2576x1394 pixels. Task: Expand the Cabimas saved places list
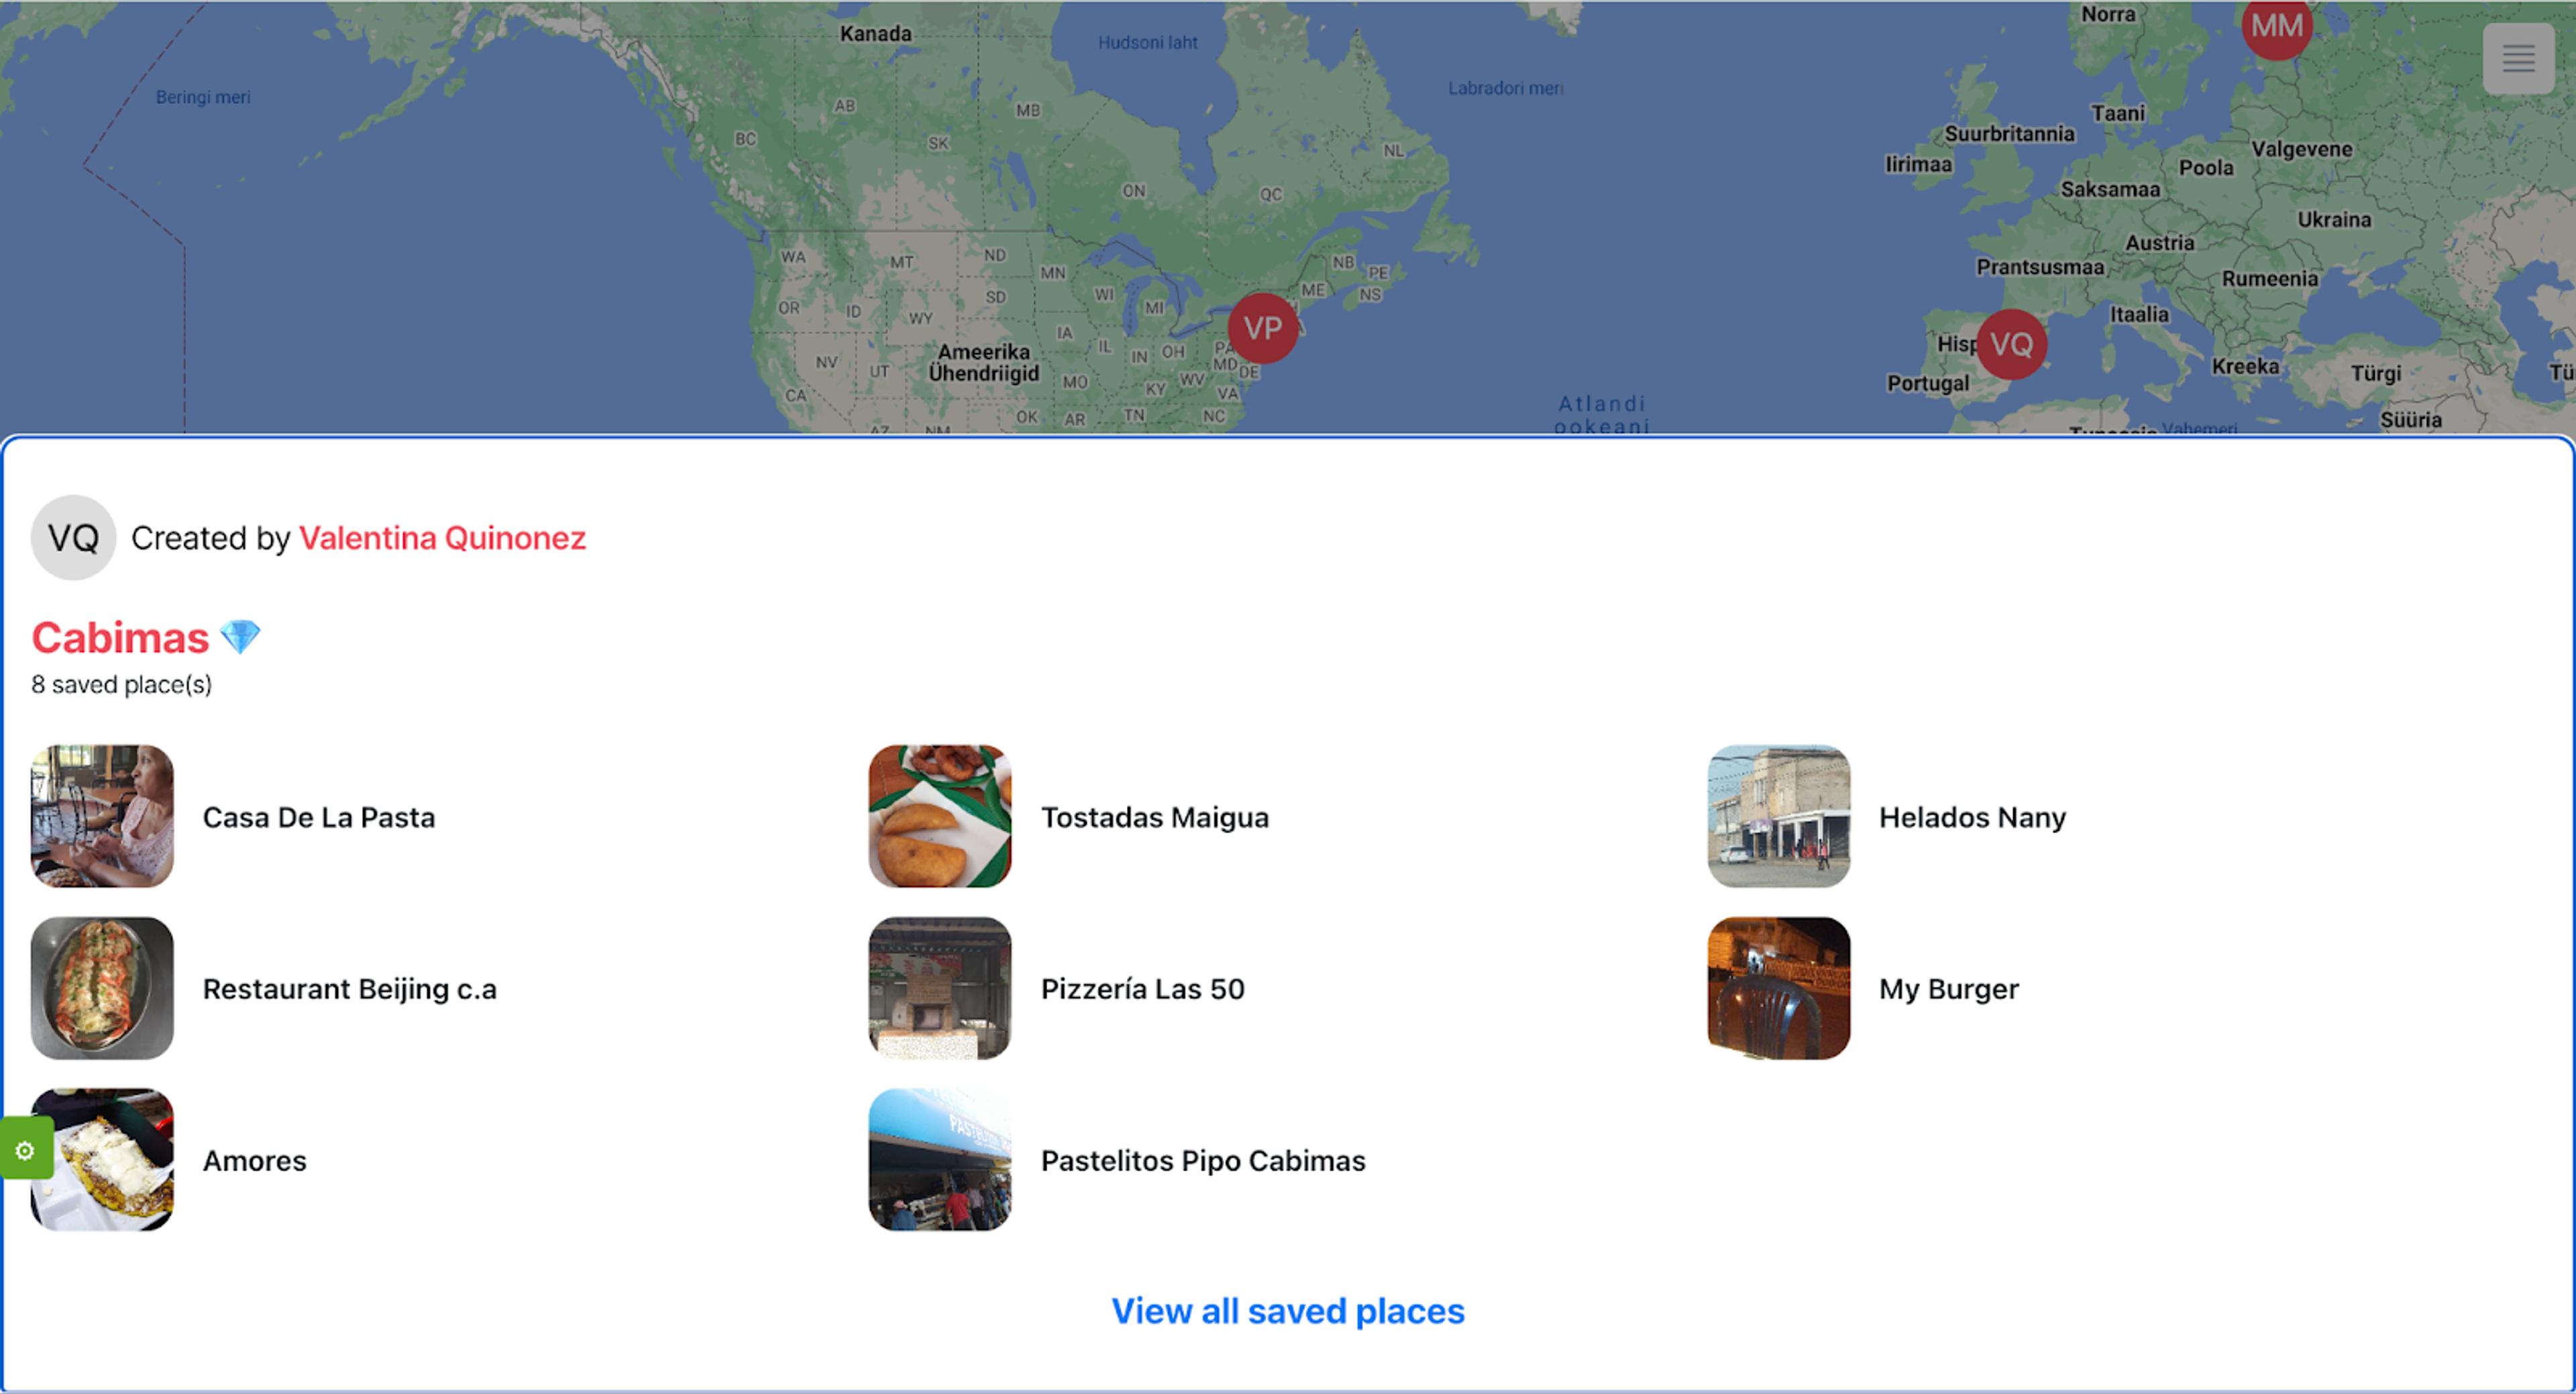click(1289, 1310)
